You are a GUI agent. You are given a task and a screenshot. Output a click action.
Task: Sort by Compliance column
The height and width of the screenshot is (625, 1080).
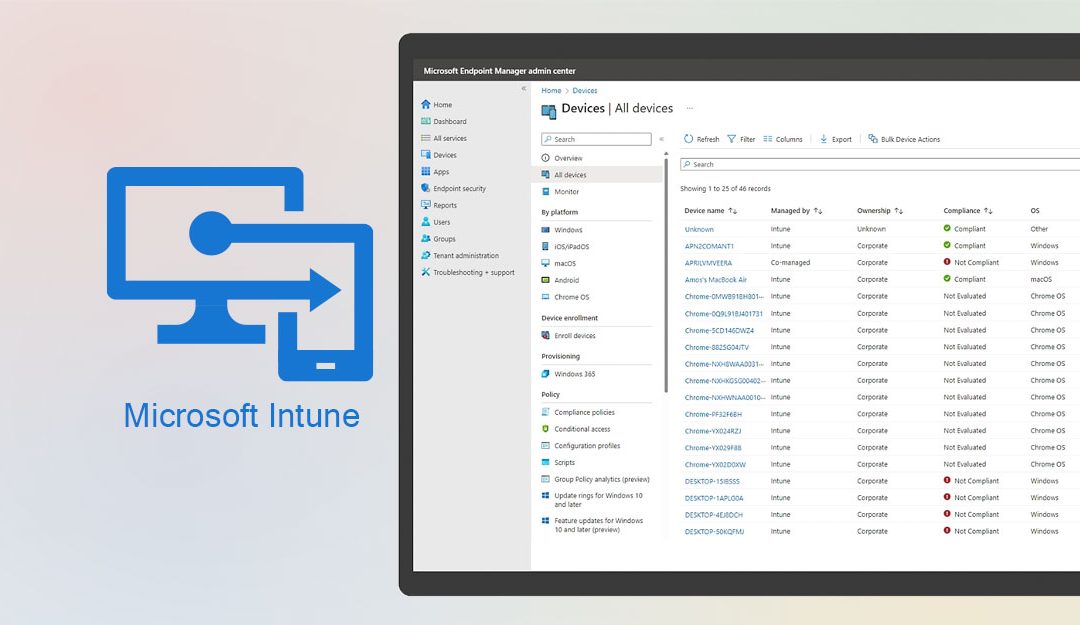(968, 211)
